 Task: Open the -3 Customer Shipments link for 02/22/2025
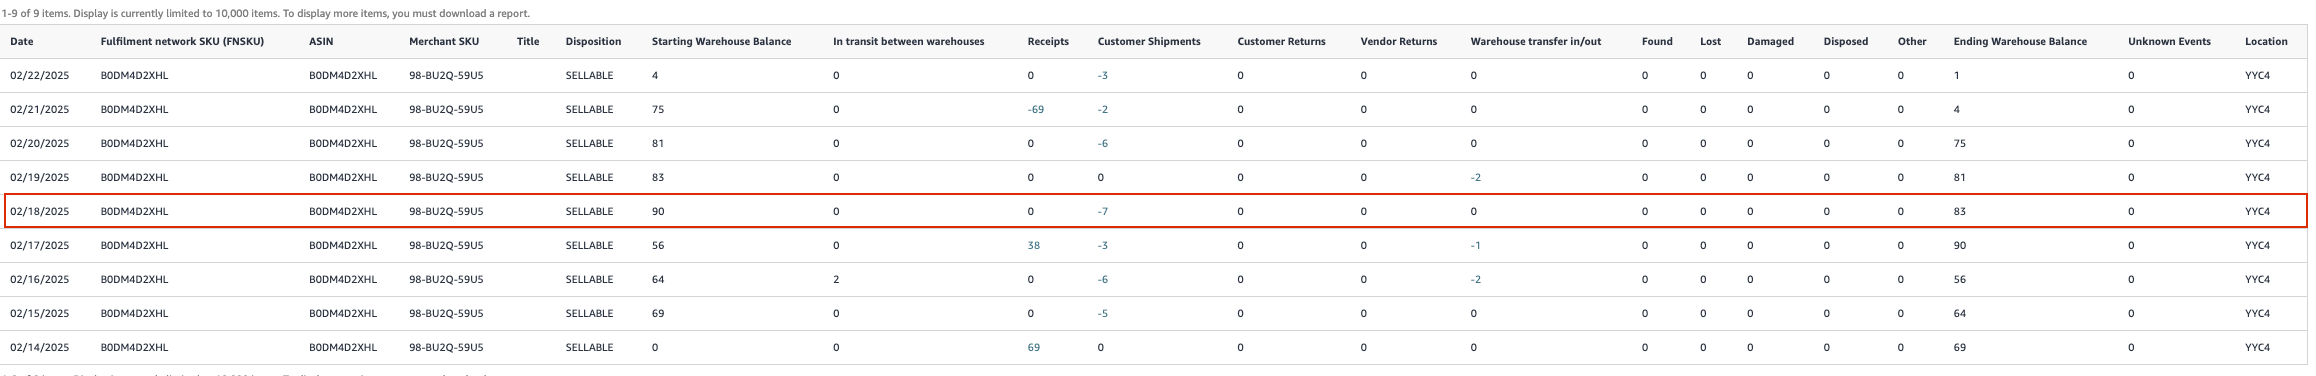point(1102,75)
